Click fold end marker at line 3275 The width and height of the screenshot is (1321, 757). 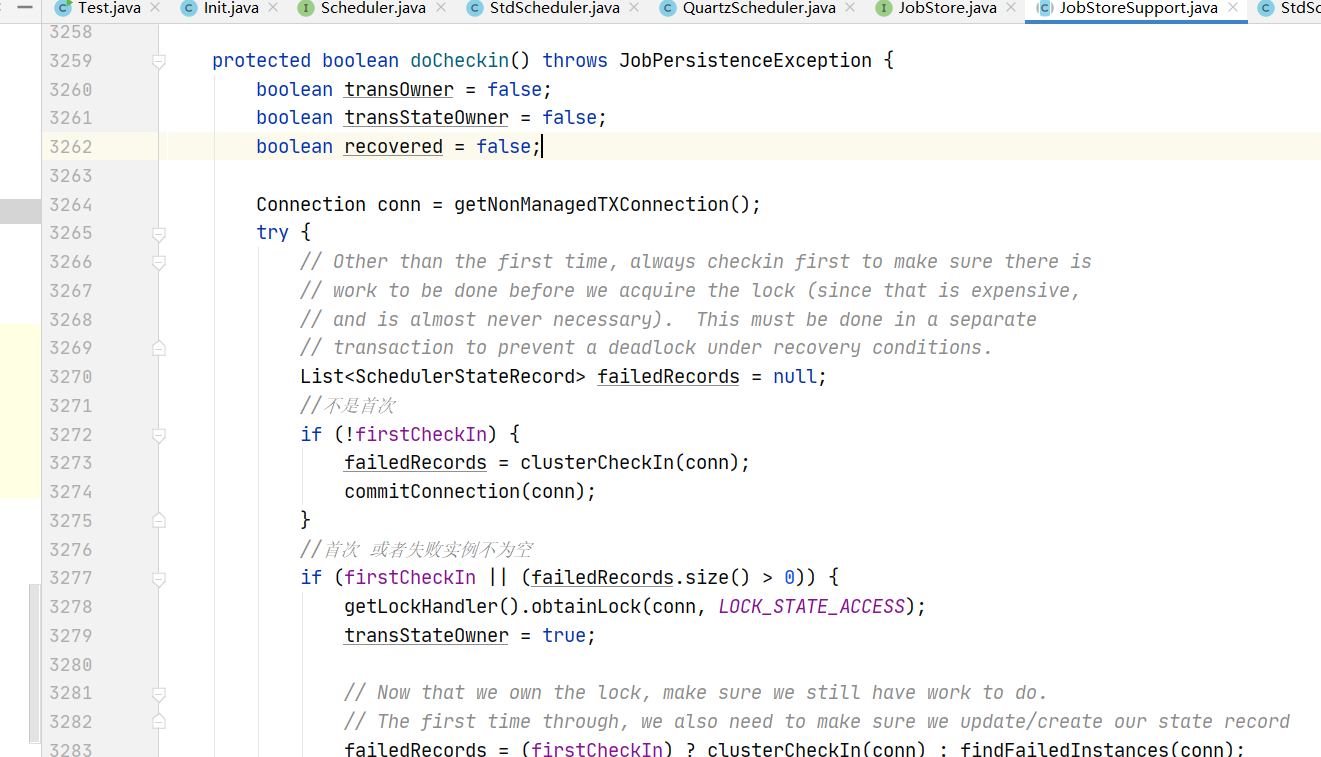pos(158,520)
